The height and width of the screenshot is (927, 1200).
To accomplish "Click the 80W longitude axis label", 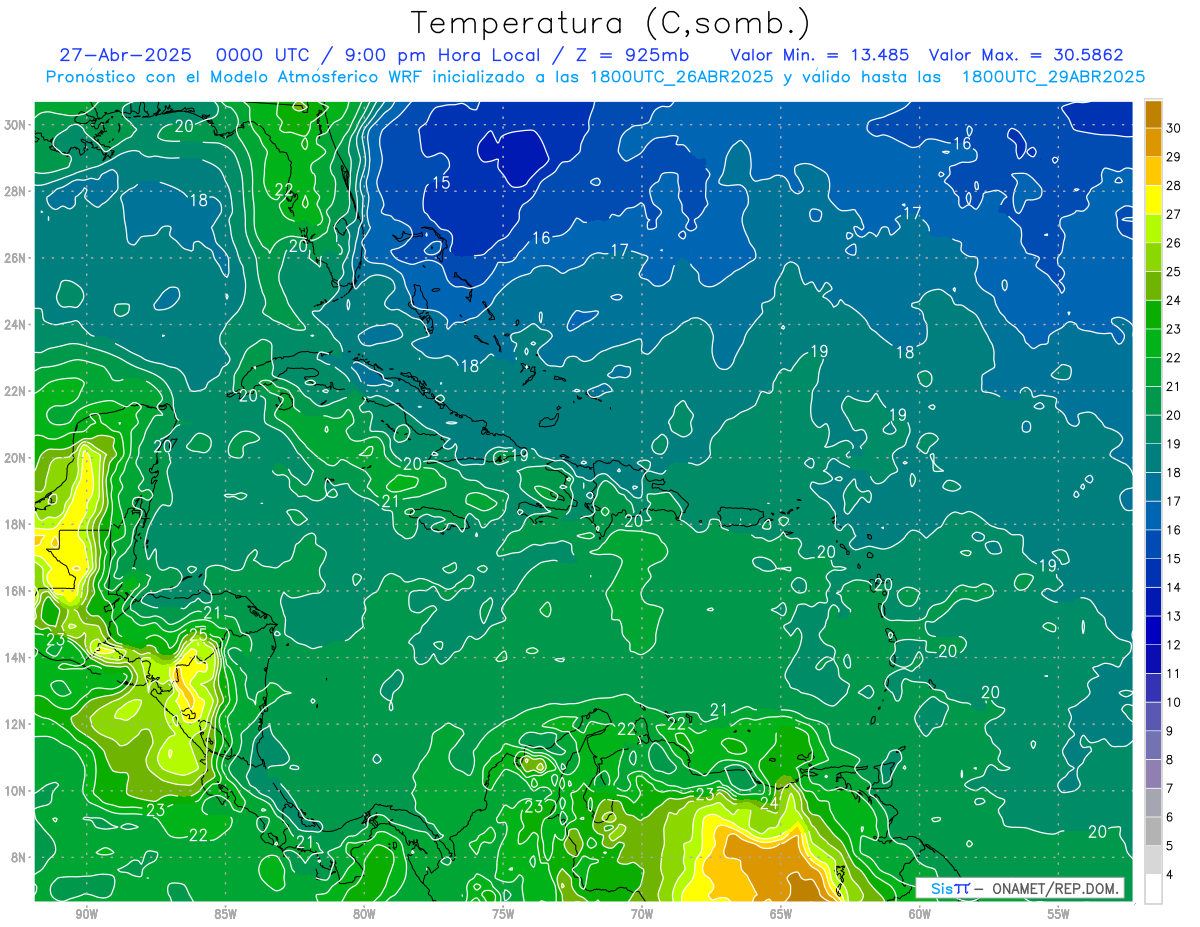I will [364, 914].
